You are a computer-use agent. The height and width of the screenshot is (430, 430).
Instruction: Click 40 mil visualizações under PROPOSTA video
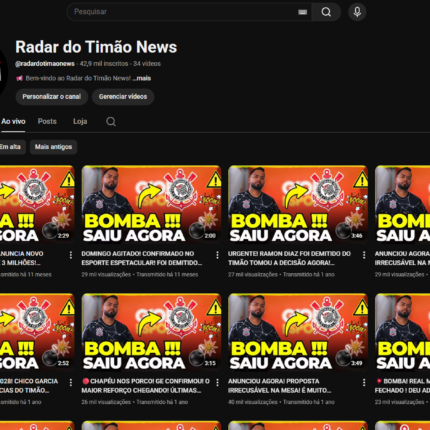253,402
